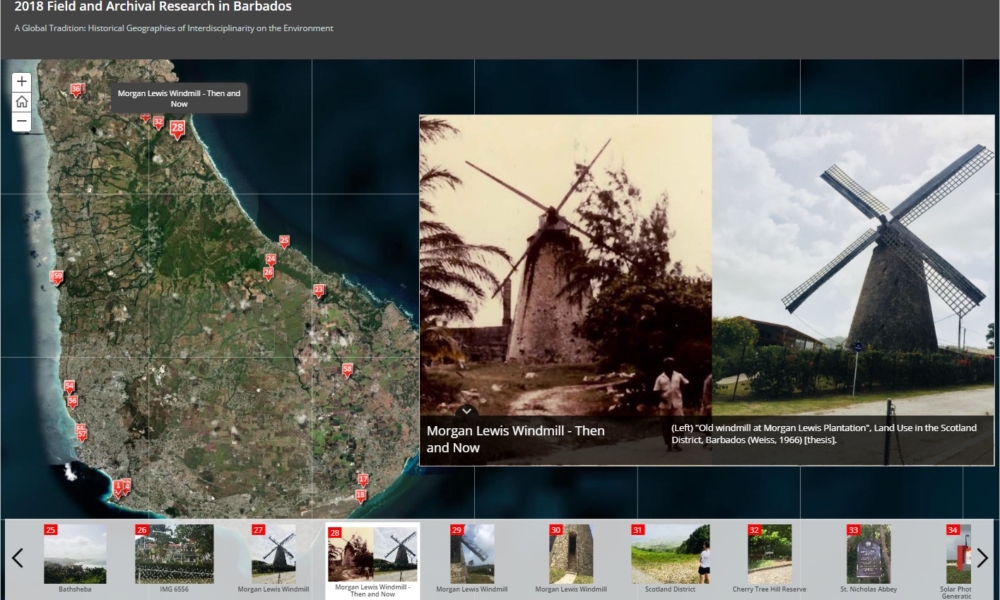Screen dimensions: 1000x600
Task: Show the Scotland District thumbnail
Action: pyautogui.click(x=670, y=556)
